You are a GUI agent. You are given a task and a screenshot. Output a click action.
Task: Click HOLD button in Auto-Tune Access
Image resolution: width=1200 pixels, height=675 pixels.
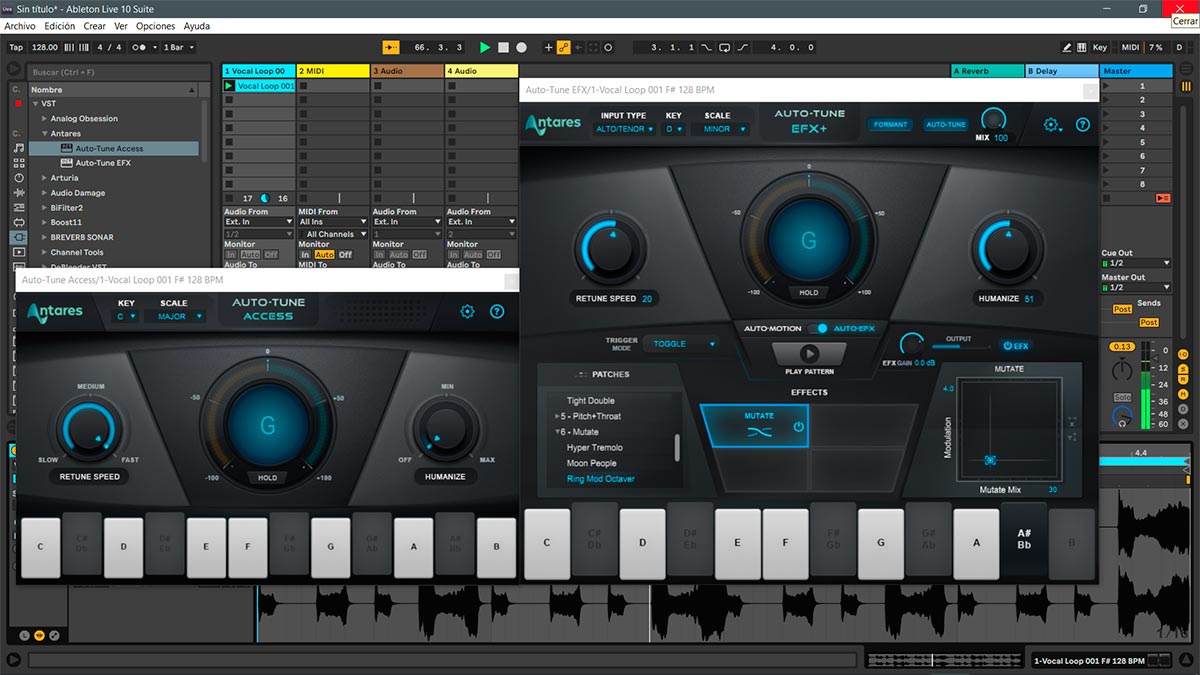pyautogui.click(x=268, y=478)
